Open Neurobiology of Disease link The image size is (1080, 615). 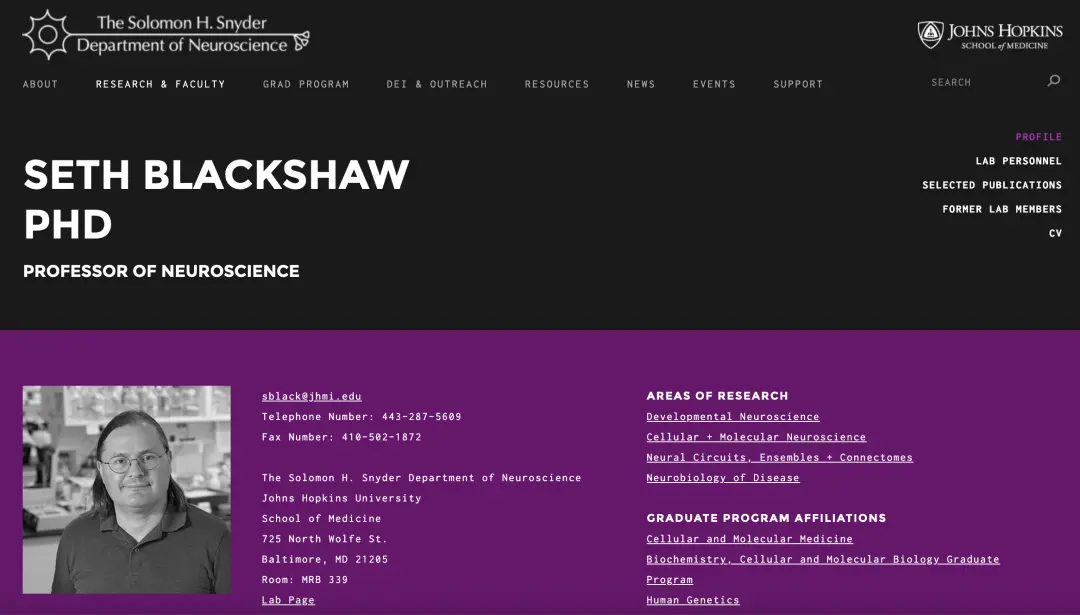pos(723,477)
